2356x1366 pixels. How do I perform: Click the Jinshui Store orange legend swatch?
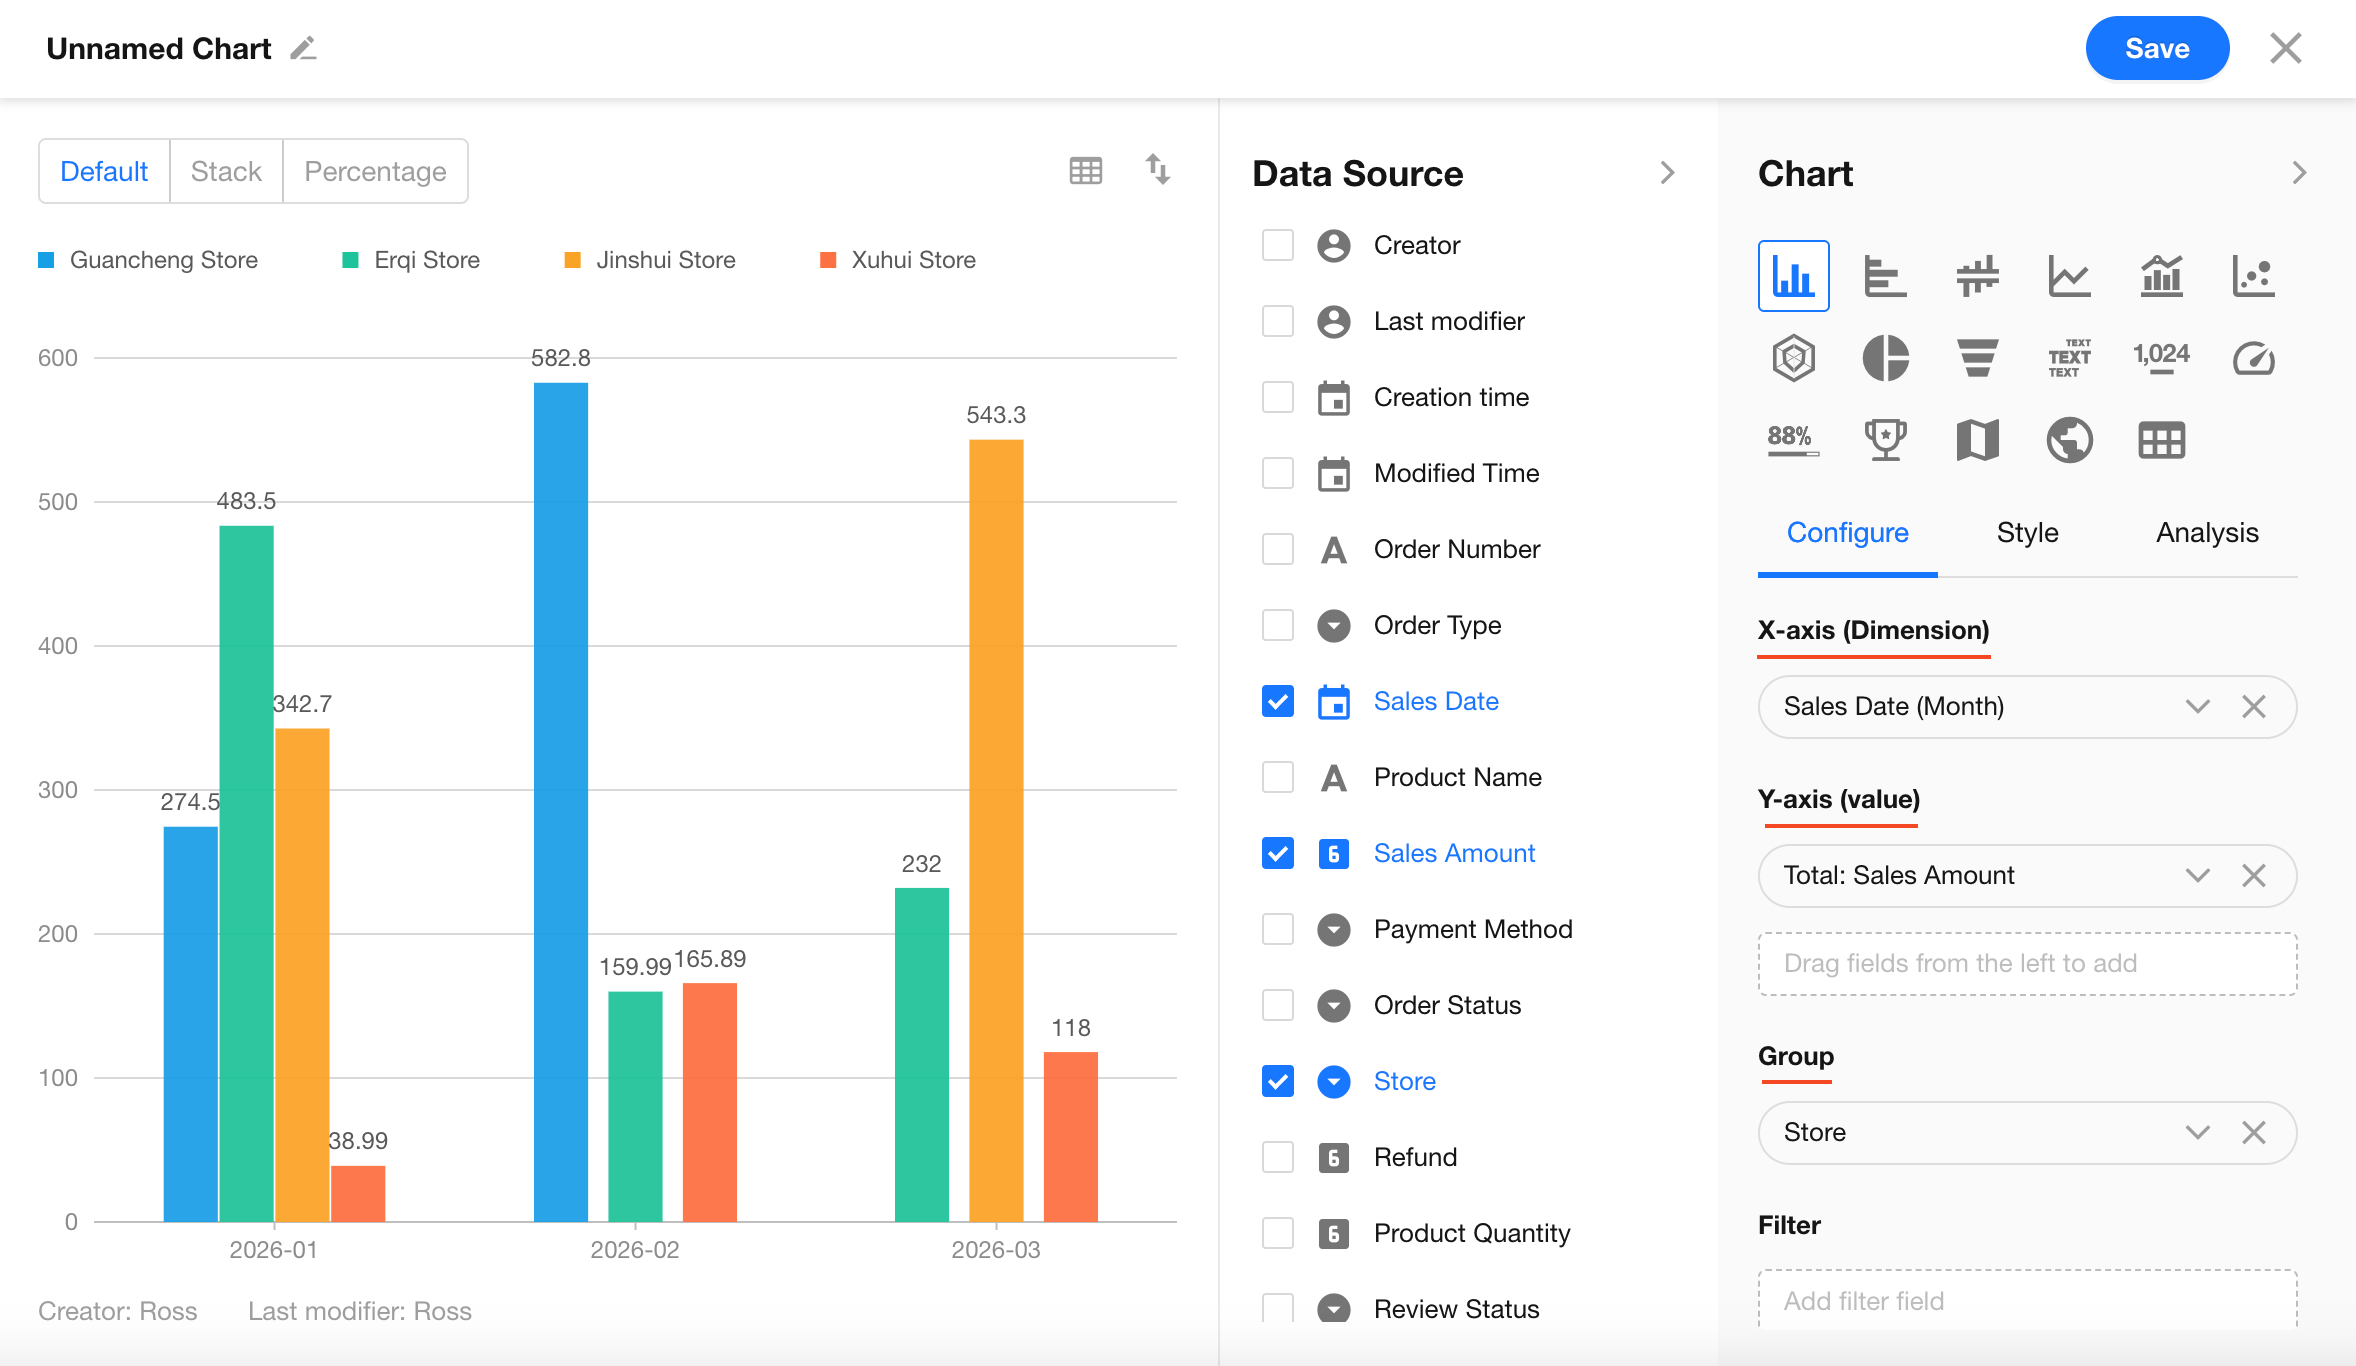(573, 260)
